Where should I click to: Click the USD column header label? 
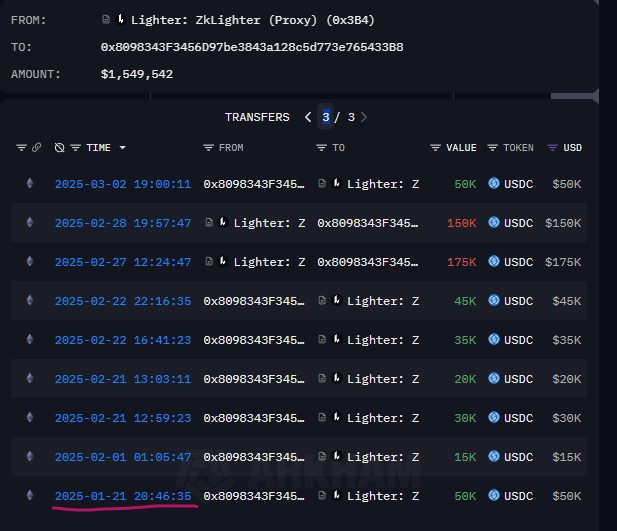(573, 148)
